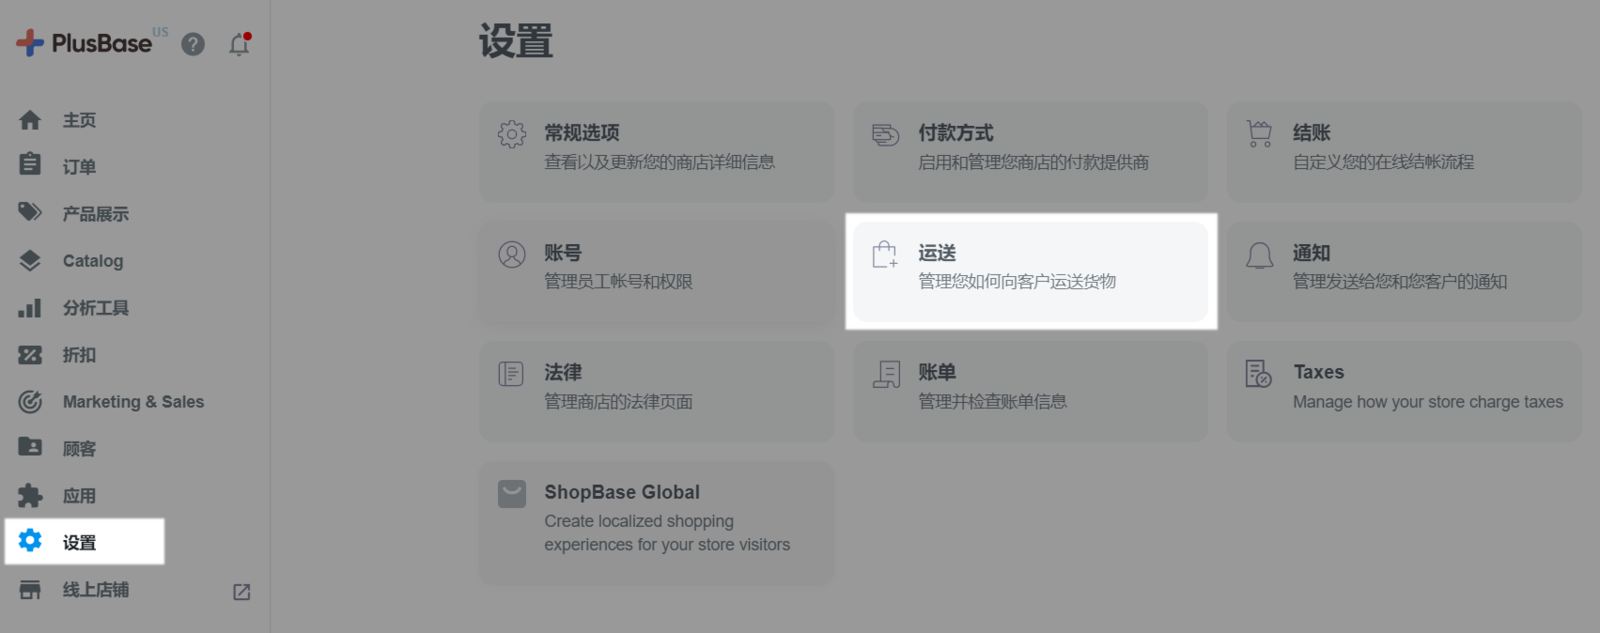Image resolution: width=1600 pixels, height=633 pixels.
Task: Click description 自定义您的在线结帐流程
Action: pyautogui.click(x=1384, y=162)
